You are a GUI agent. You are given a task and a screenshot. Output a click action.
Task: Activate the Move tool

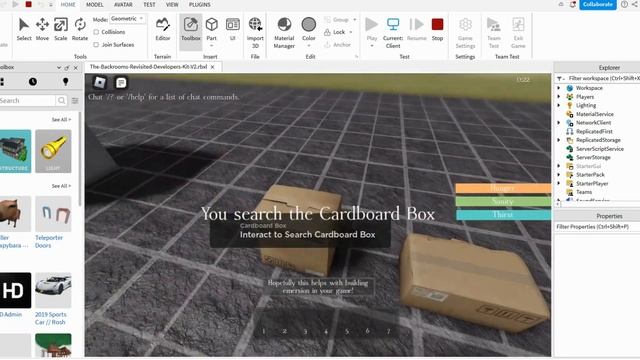tap(42, 29)
